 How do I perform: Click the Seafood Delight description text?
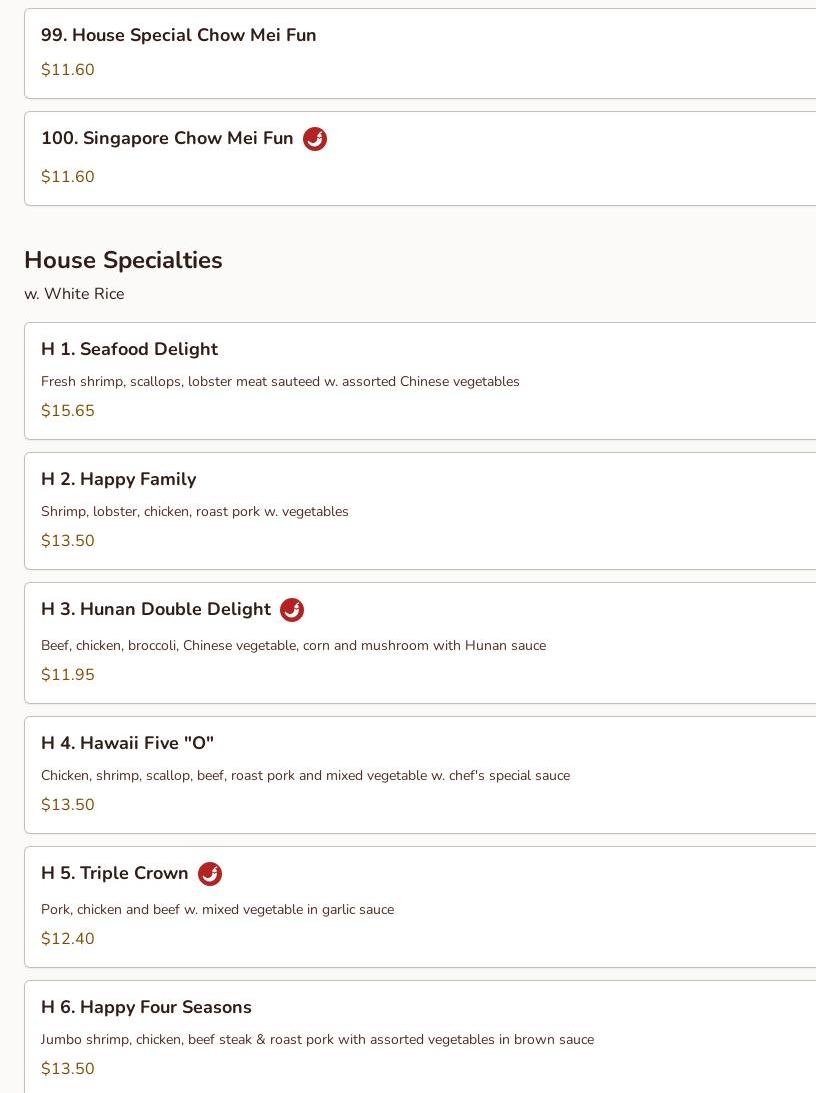pyautogui.click(x=280, y=382)
